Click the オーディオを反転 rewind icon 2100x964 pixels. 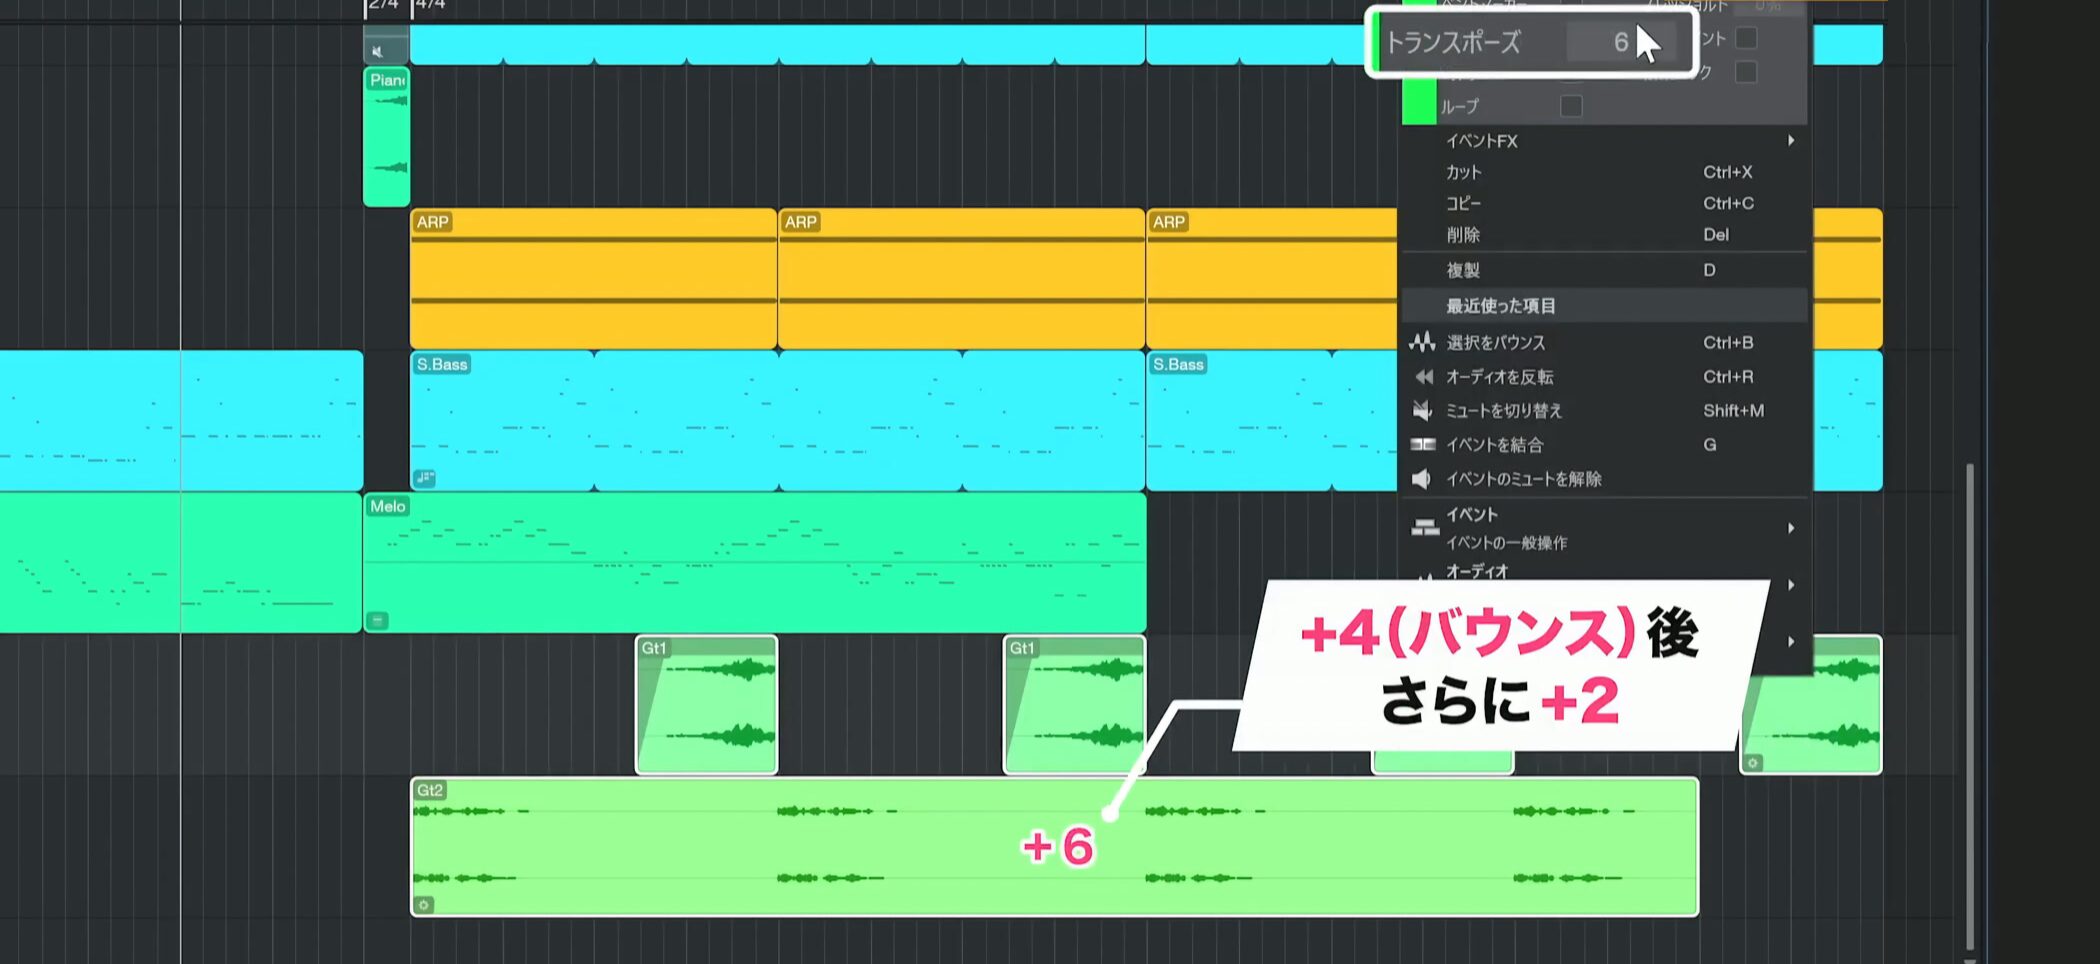tap(1422, 377)
